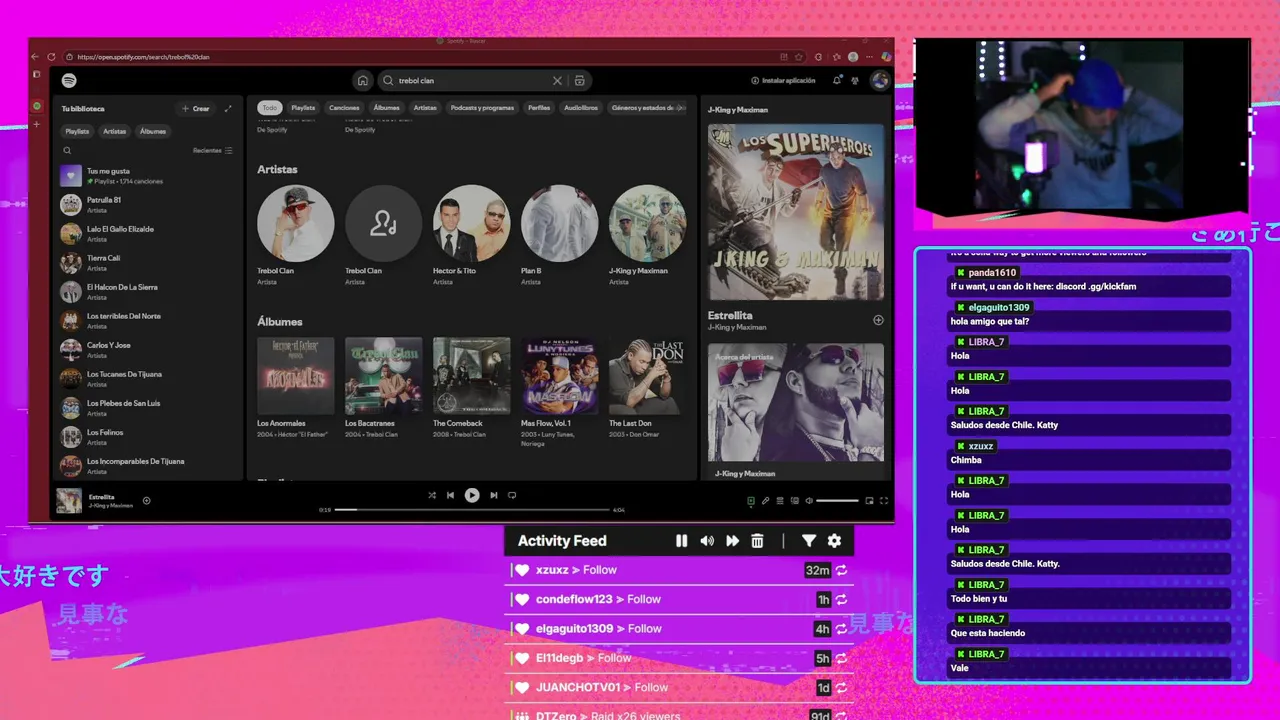The width and height of the screenshot is (1280, 720).
Task: Click Instalar aplicación link
Action: tap(783, 80)
